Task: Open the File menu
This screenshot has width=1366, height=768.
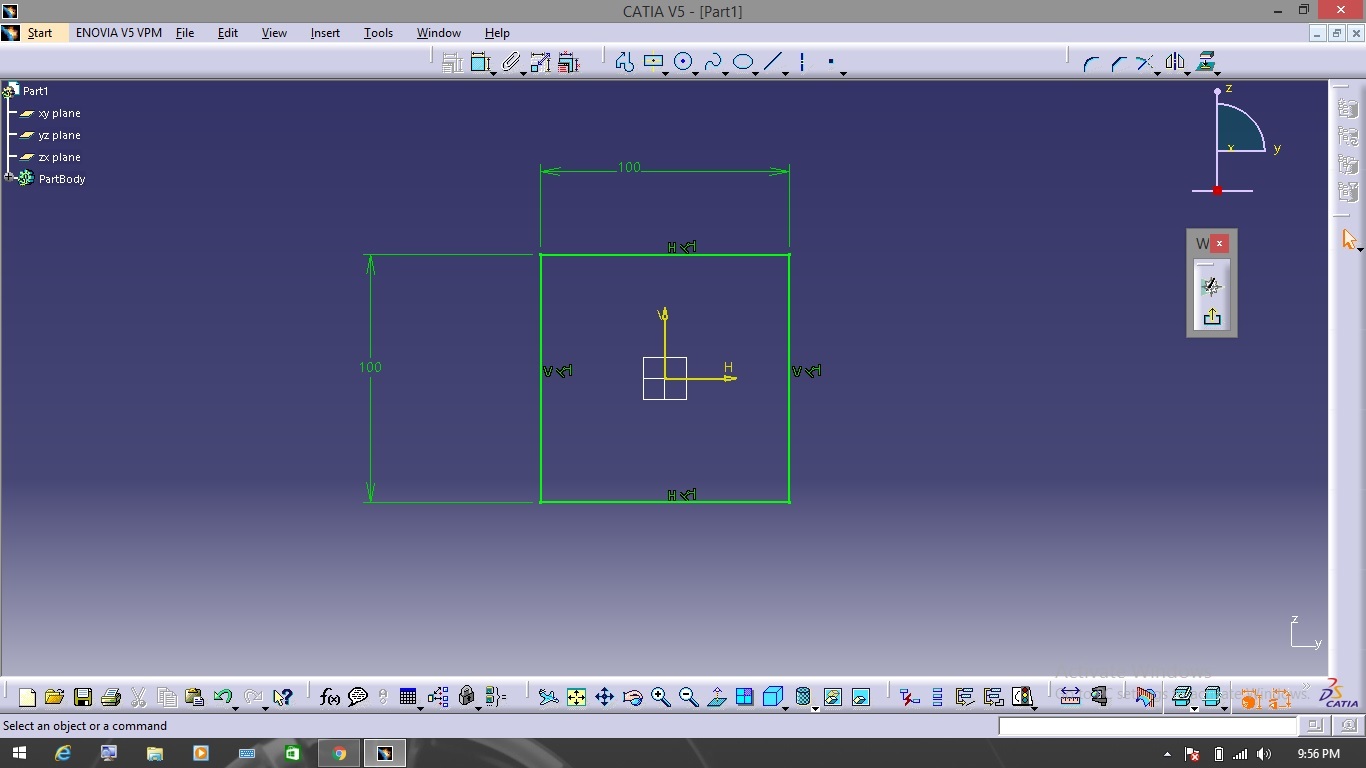Action: (185, 32)
